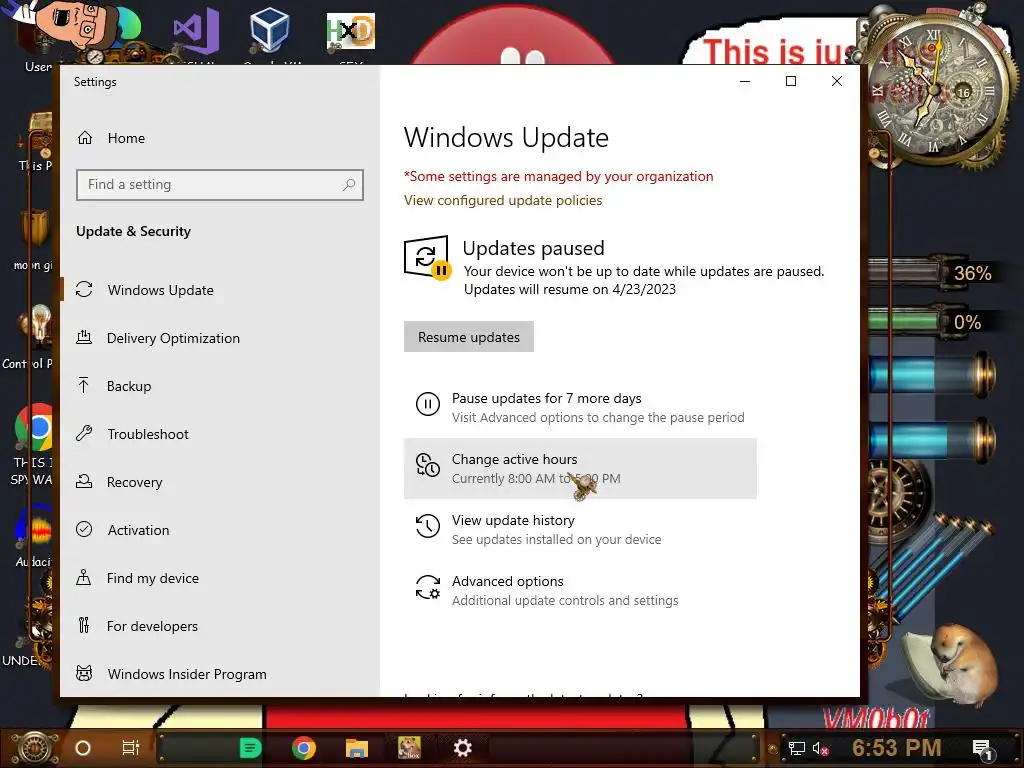
Task: Click the 0% green gauge gadget
Action: coord(931,322)
